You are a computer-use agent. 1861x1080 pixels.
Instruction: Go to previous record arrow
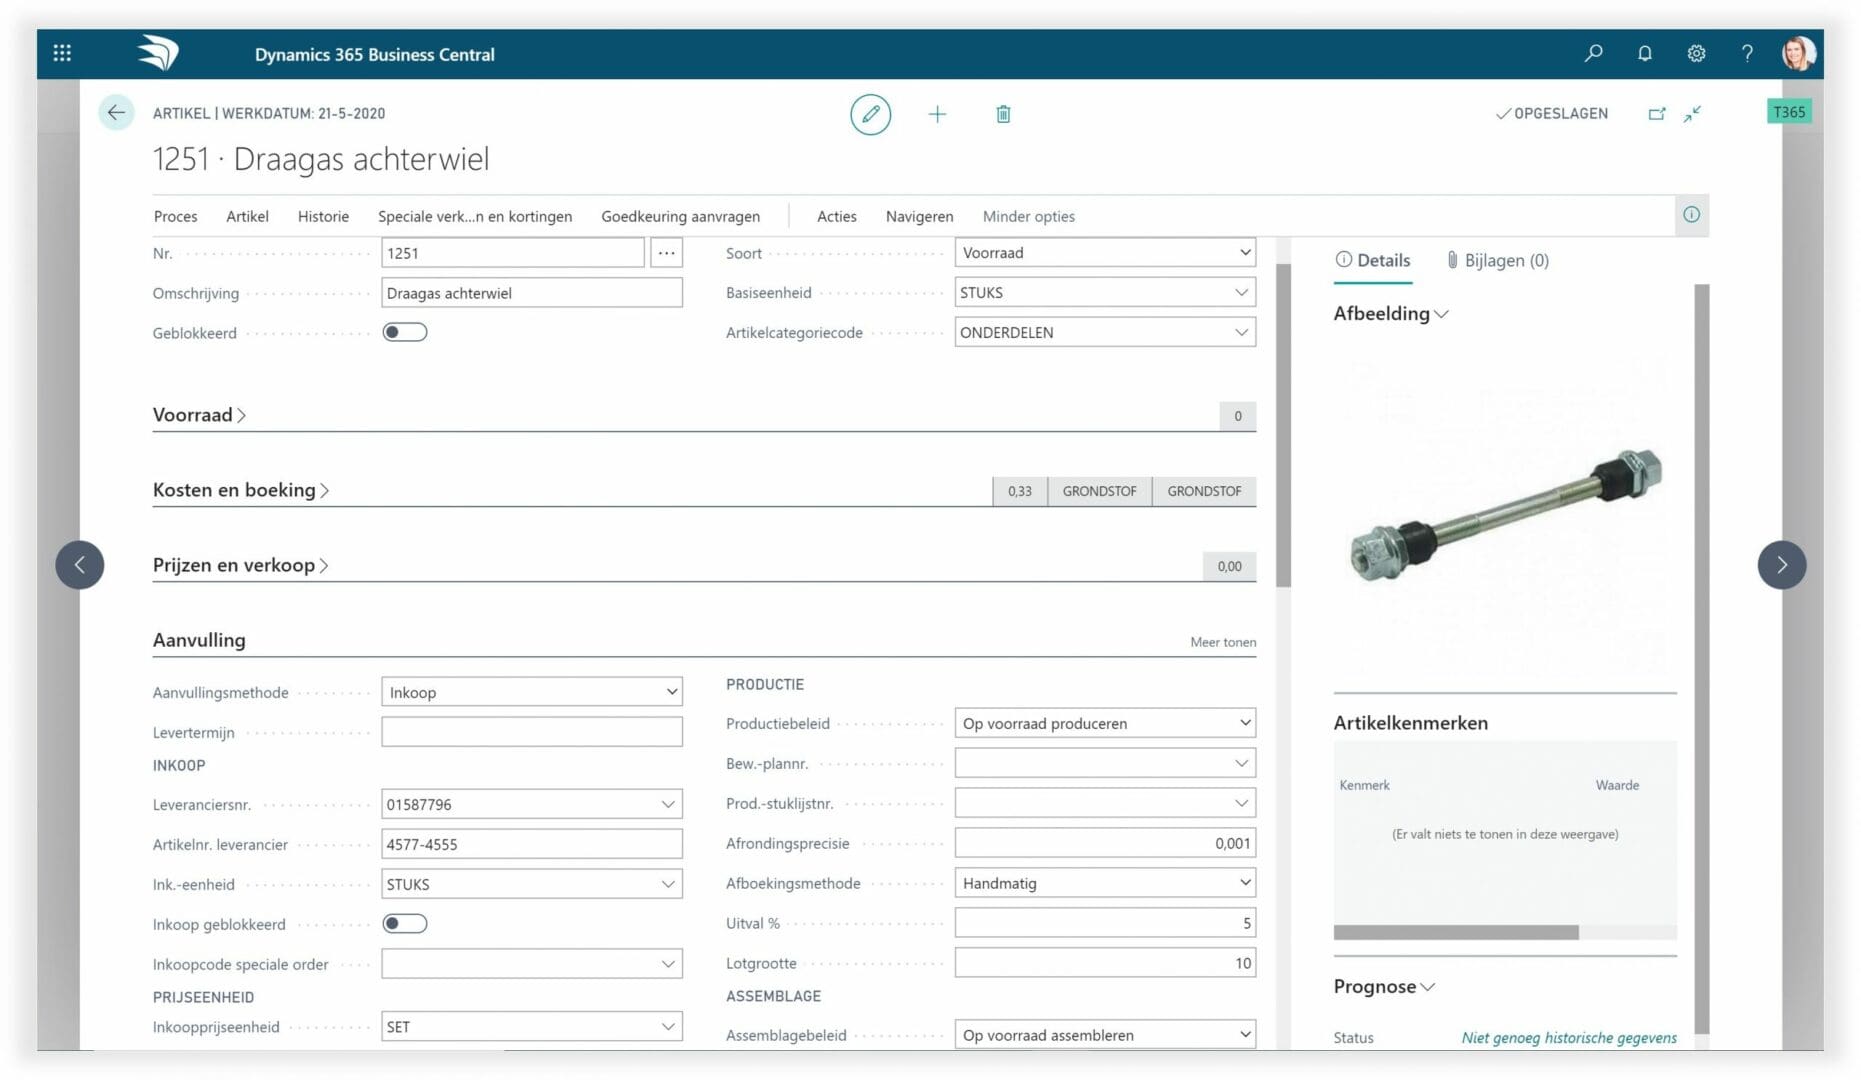coord(80,565)
